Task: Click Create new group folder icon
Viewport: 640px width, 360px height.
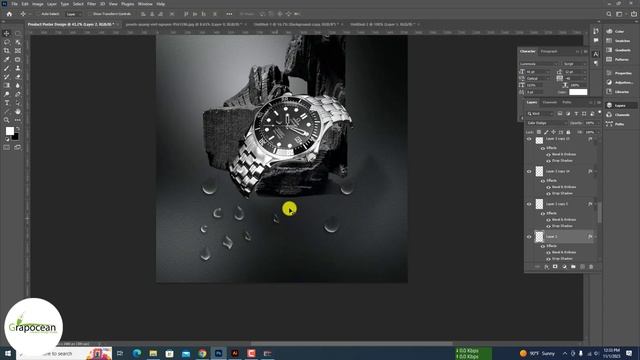Action: pos(573,267)
